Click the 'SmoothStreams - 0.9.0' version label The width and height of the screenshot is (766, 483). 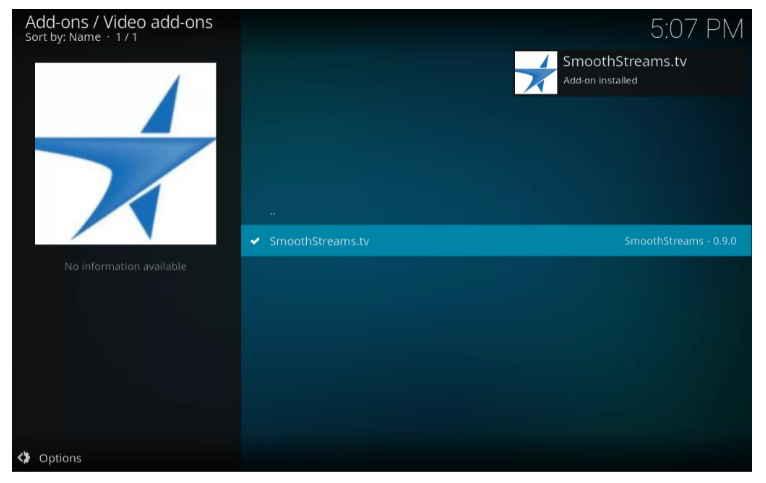click(x=680, y=241)
